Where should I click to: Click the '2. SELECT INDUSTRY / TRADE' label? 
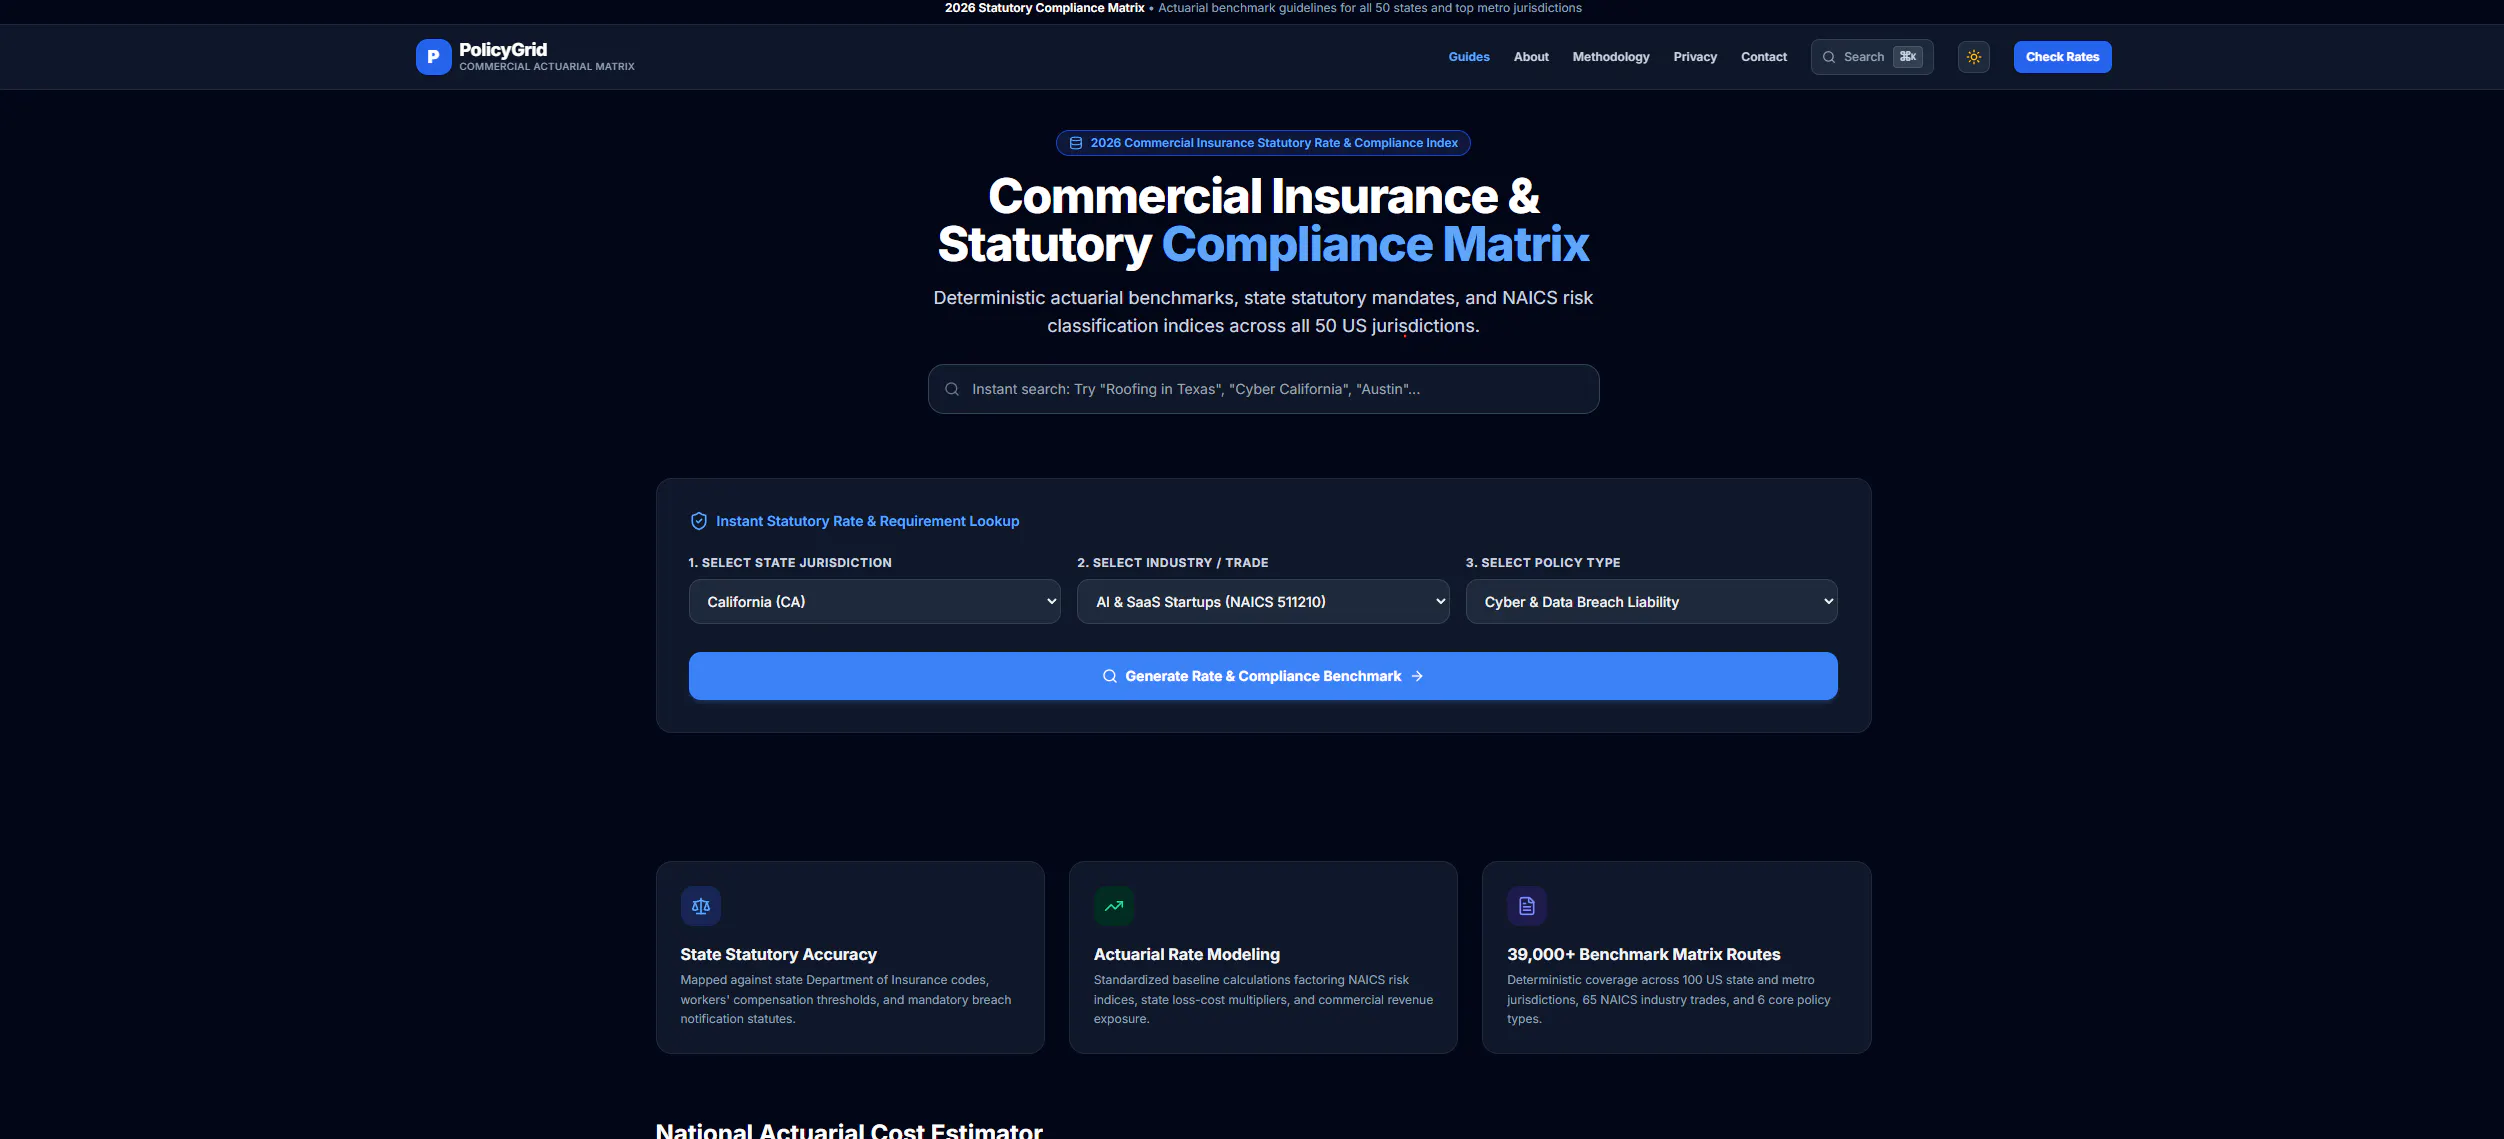(x=1172, y=563)
